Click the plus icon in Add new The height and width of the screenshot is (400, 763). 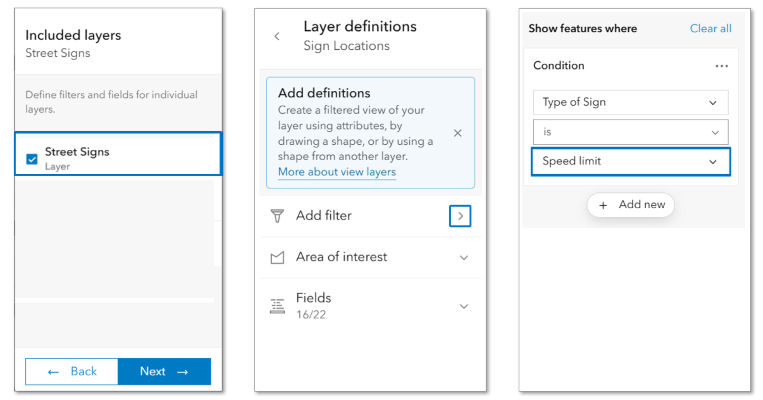click(x=603, y=205)
